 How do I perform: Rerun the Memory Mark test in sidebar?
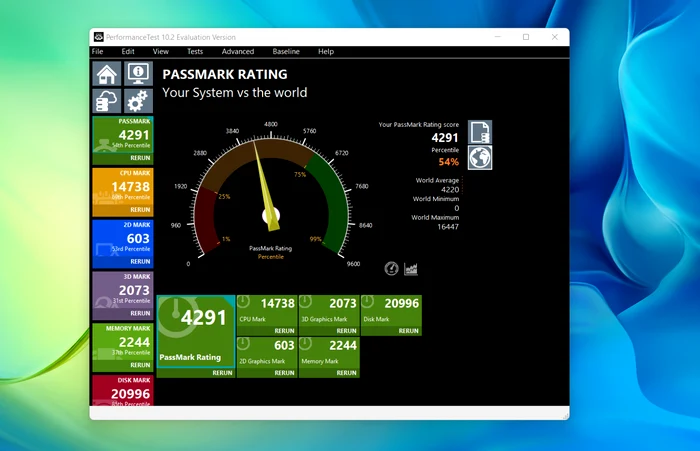coord(140,365)
